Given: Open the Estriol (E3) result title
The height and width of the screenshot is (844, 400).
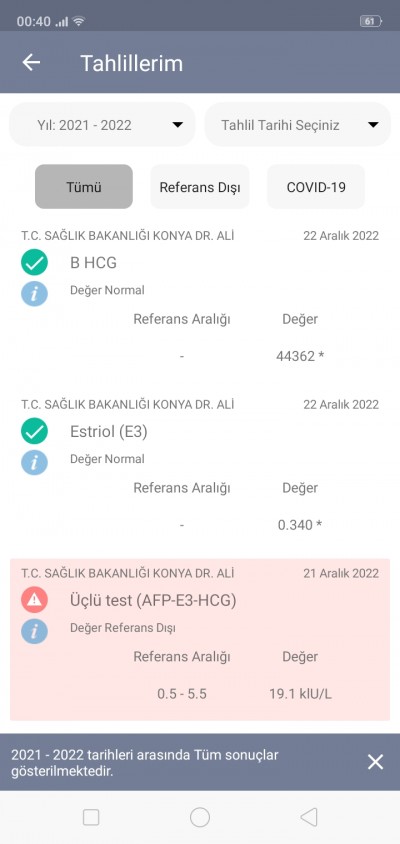Looking at the screenshot, I should 109,432.
